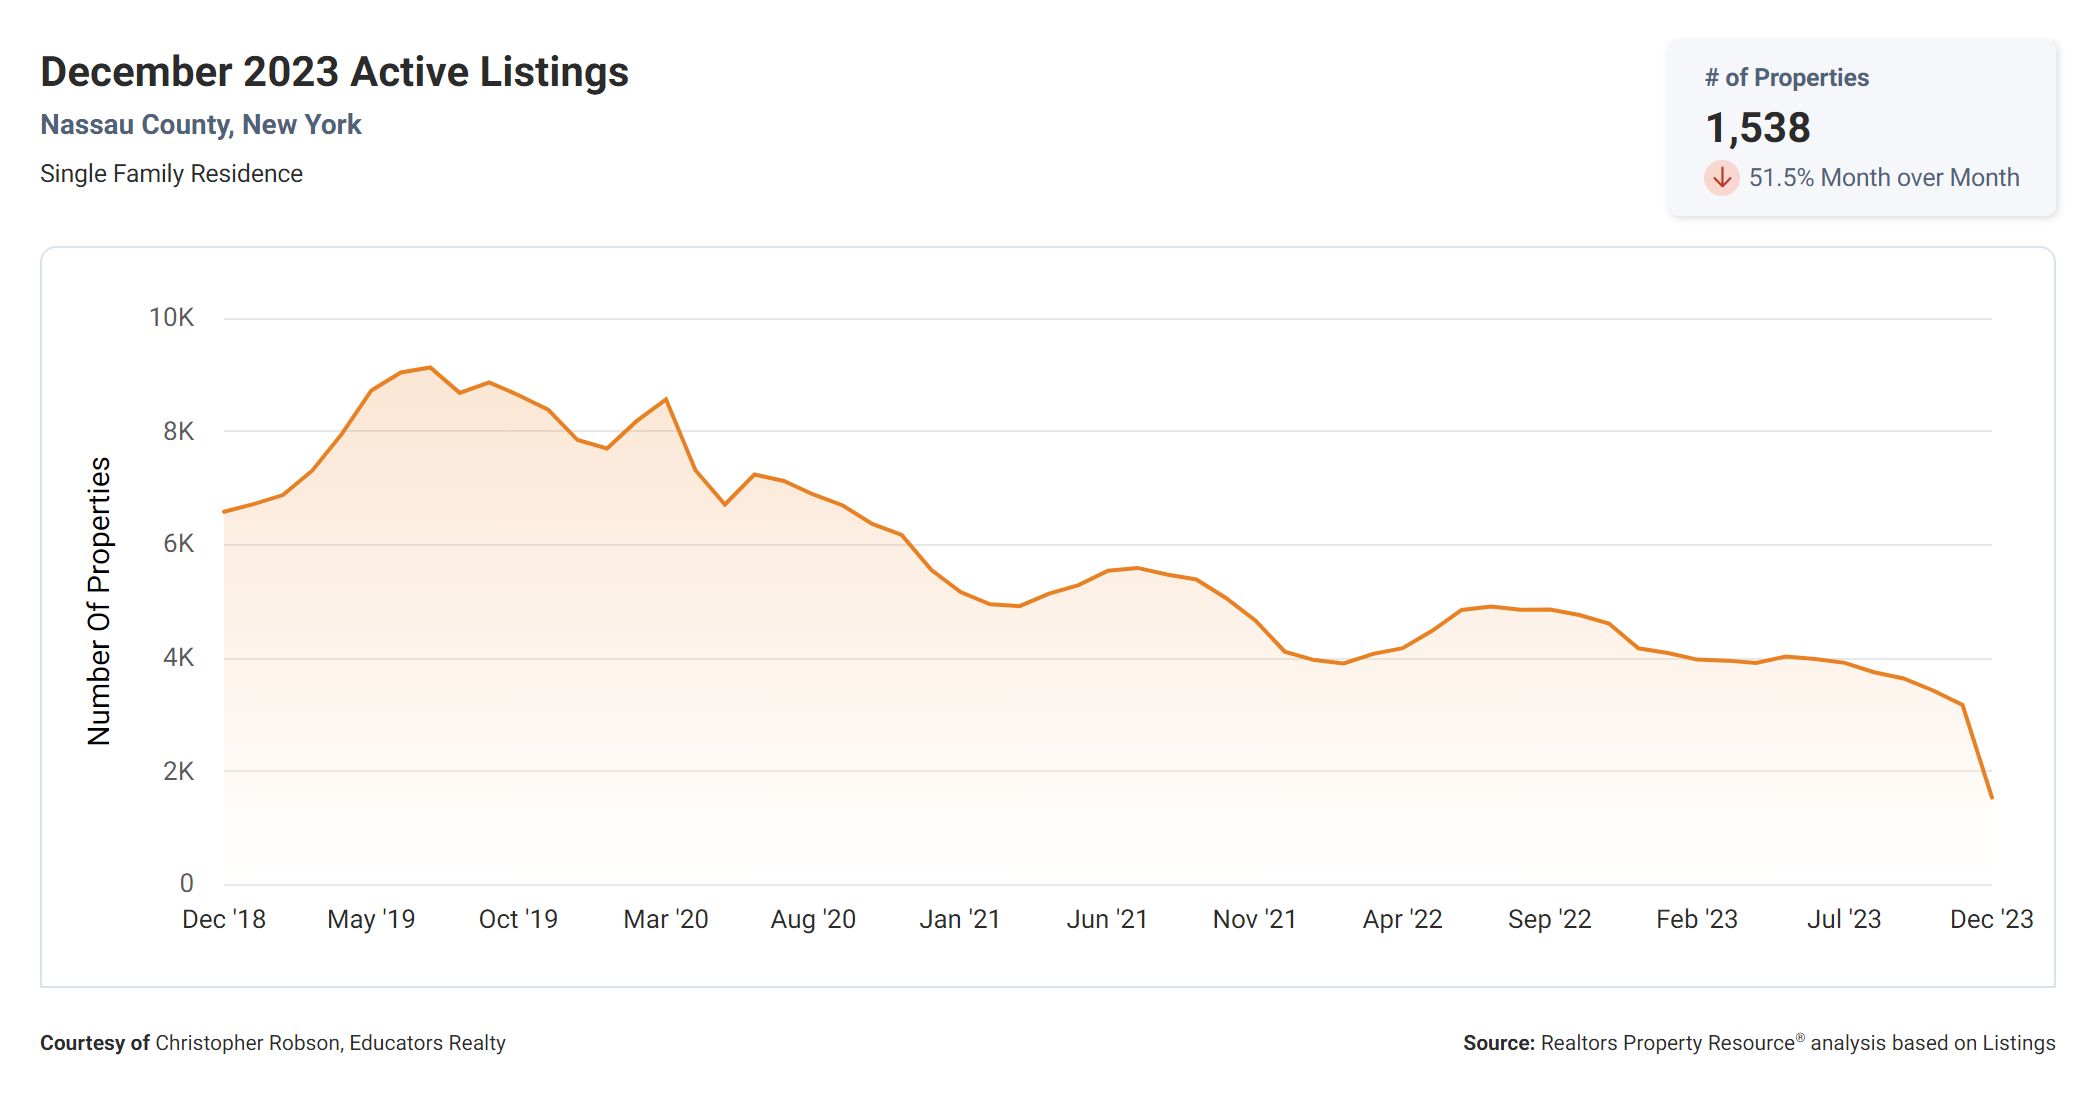Click the Mar '20 x-axis label
The image size is (2096, 1100).
pyautogui.click(x=666, y=920)
